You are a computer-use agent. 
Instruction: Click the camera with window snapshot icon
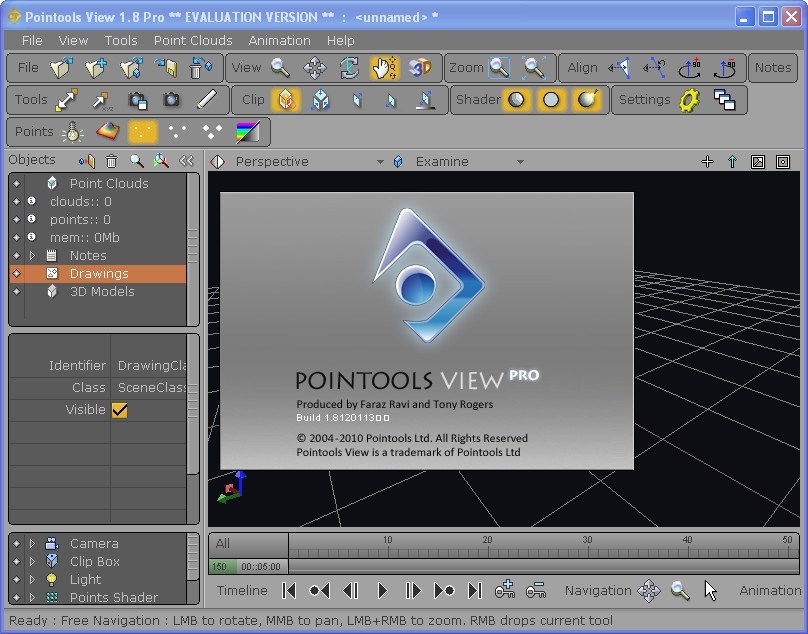[137, 100]
